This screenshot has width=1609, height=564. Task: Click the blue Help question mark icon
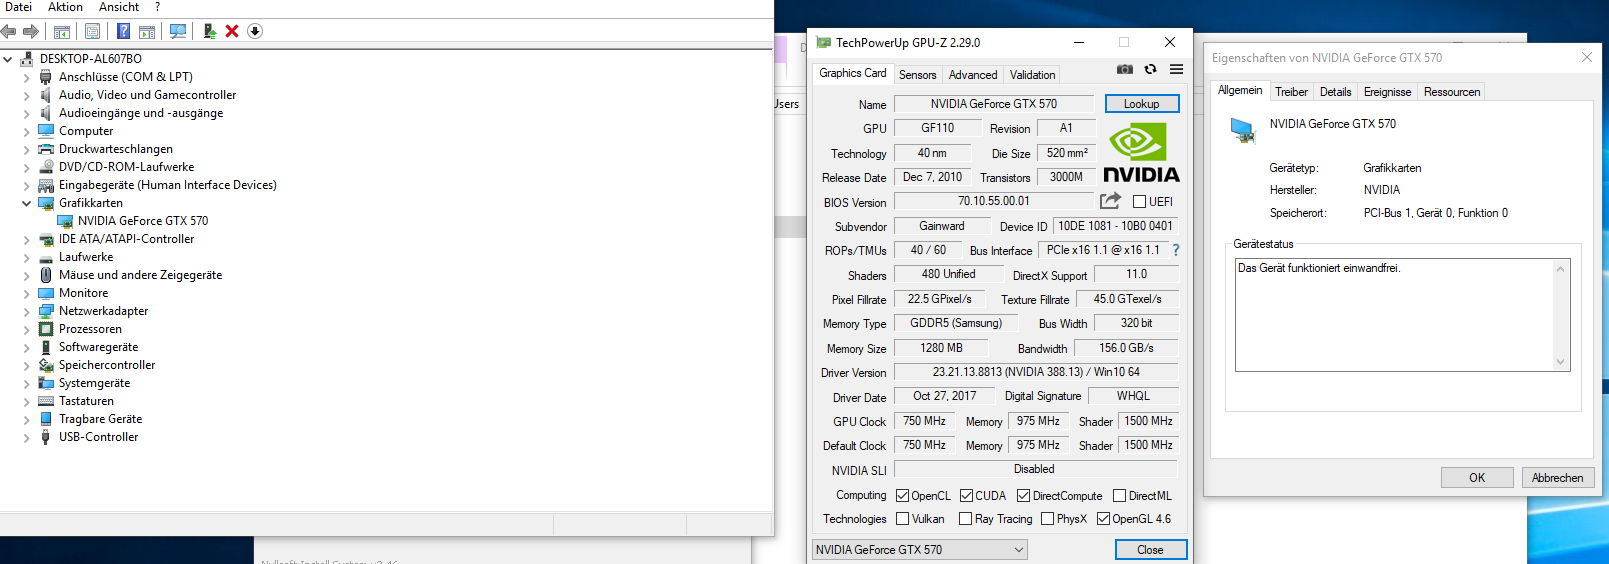coord(123,31)
